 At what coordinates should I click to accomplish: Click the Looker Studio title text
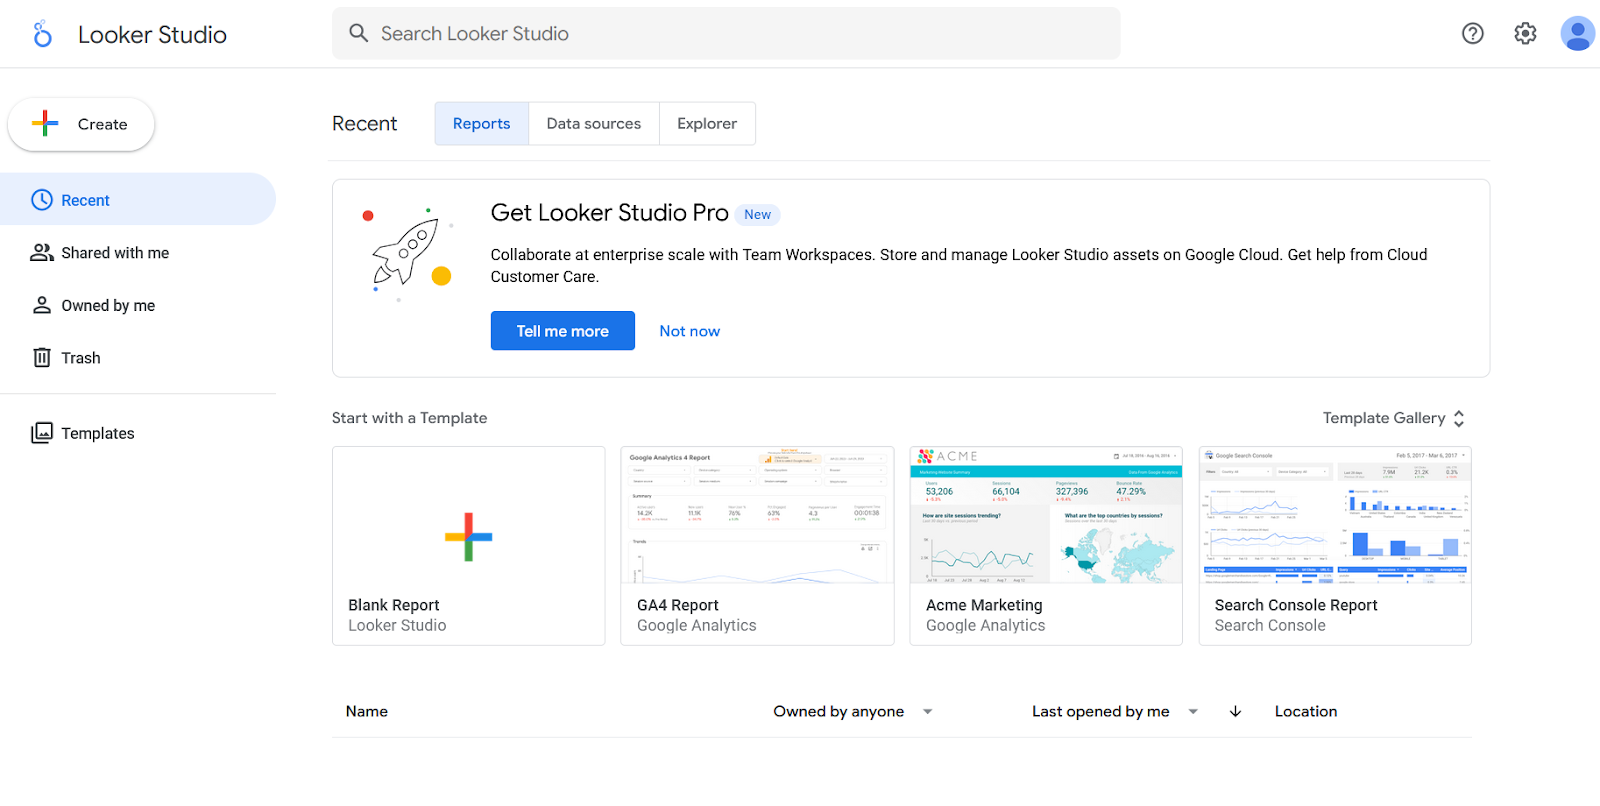[152, 35]
